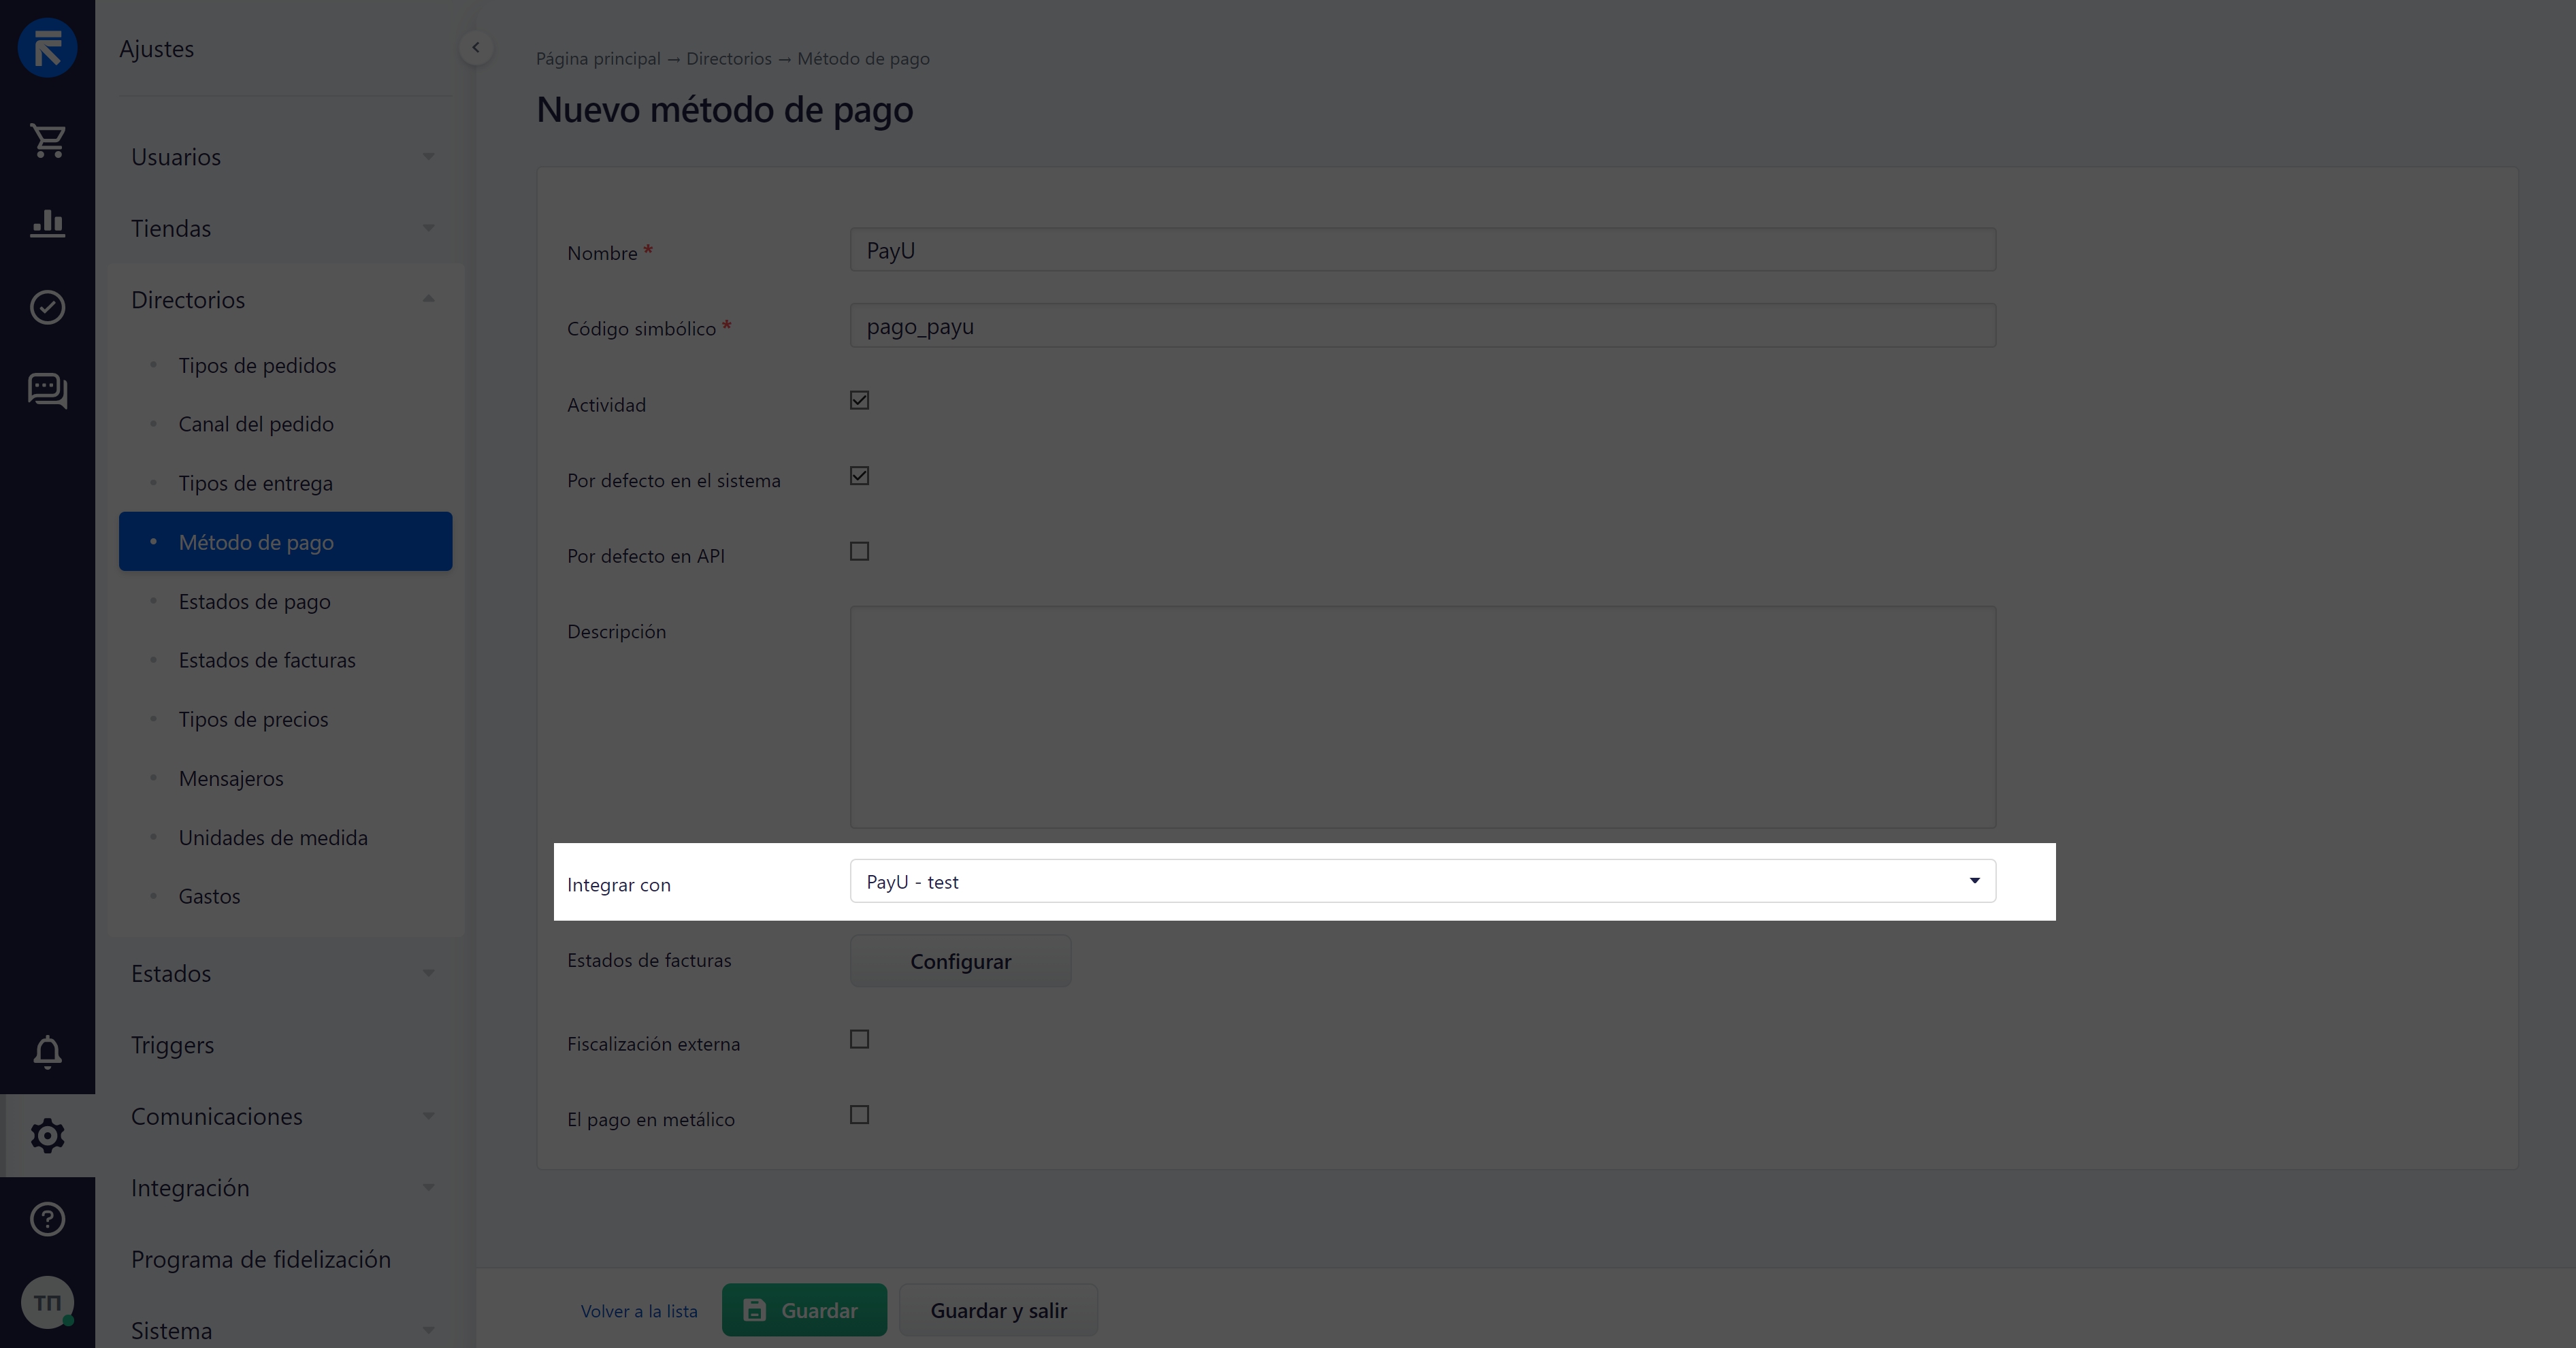Focus the Código simbólico input field
The image size is (2576, 1348).
[x=1422, y=326]
